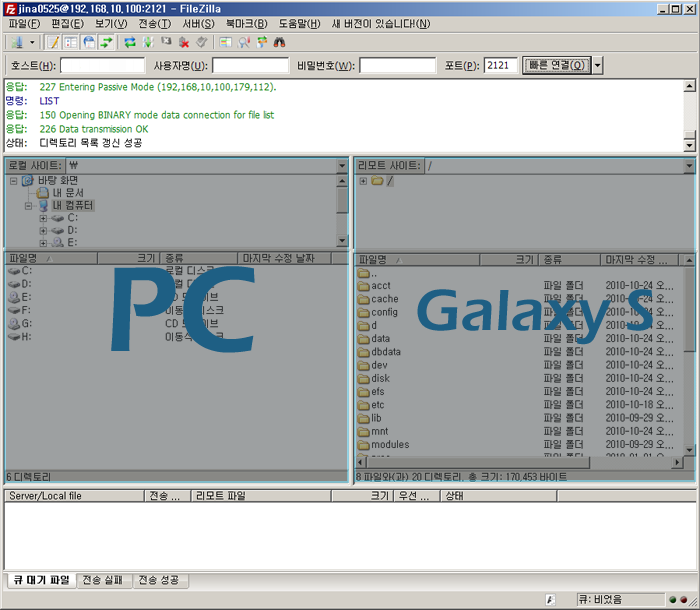Open the 서버(S) menu

198,24
